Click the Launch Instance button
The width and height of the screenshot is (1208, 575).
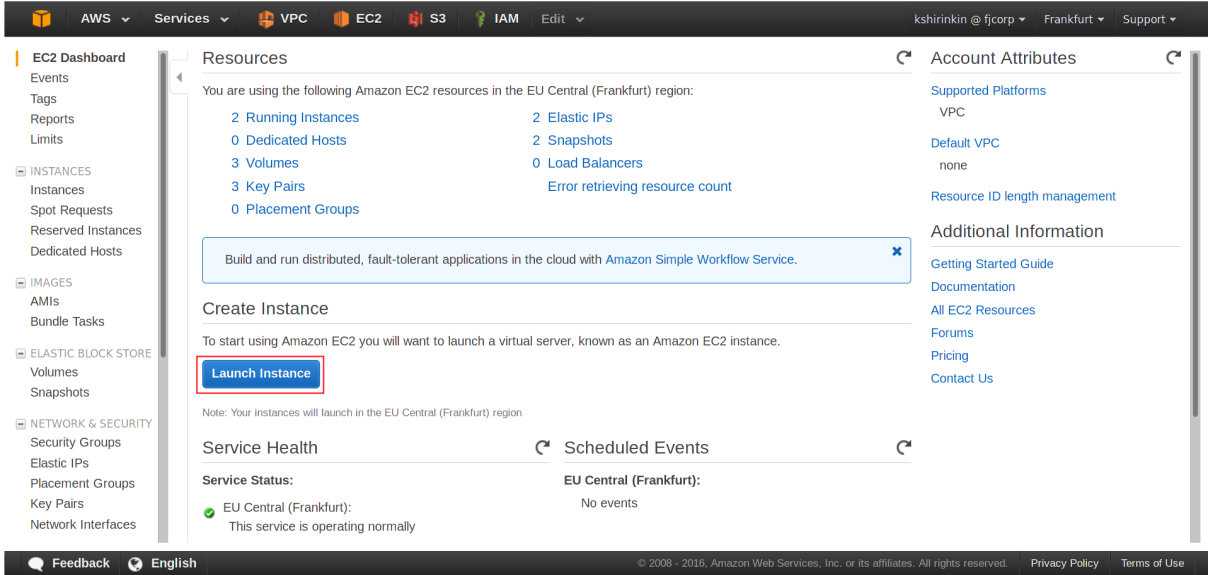click(x=261, y=373)
